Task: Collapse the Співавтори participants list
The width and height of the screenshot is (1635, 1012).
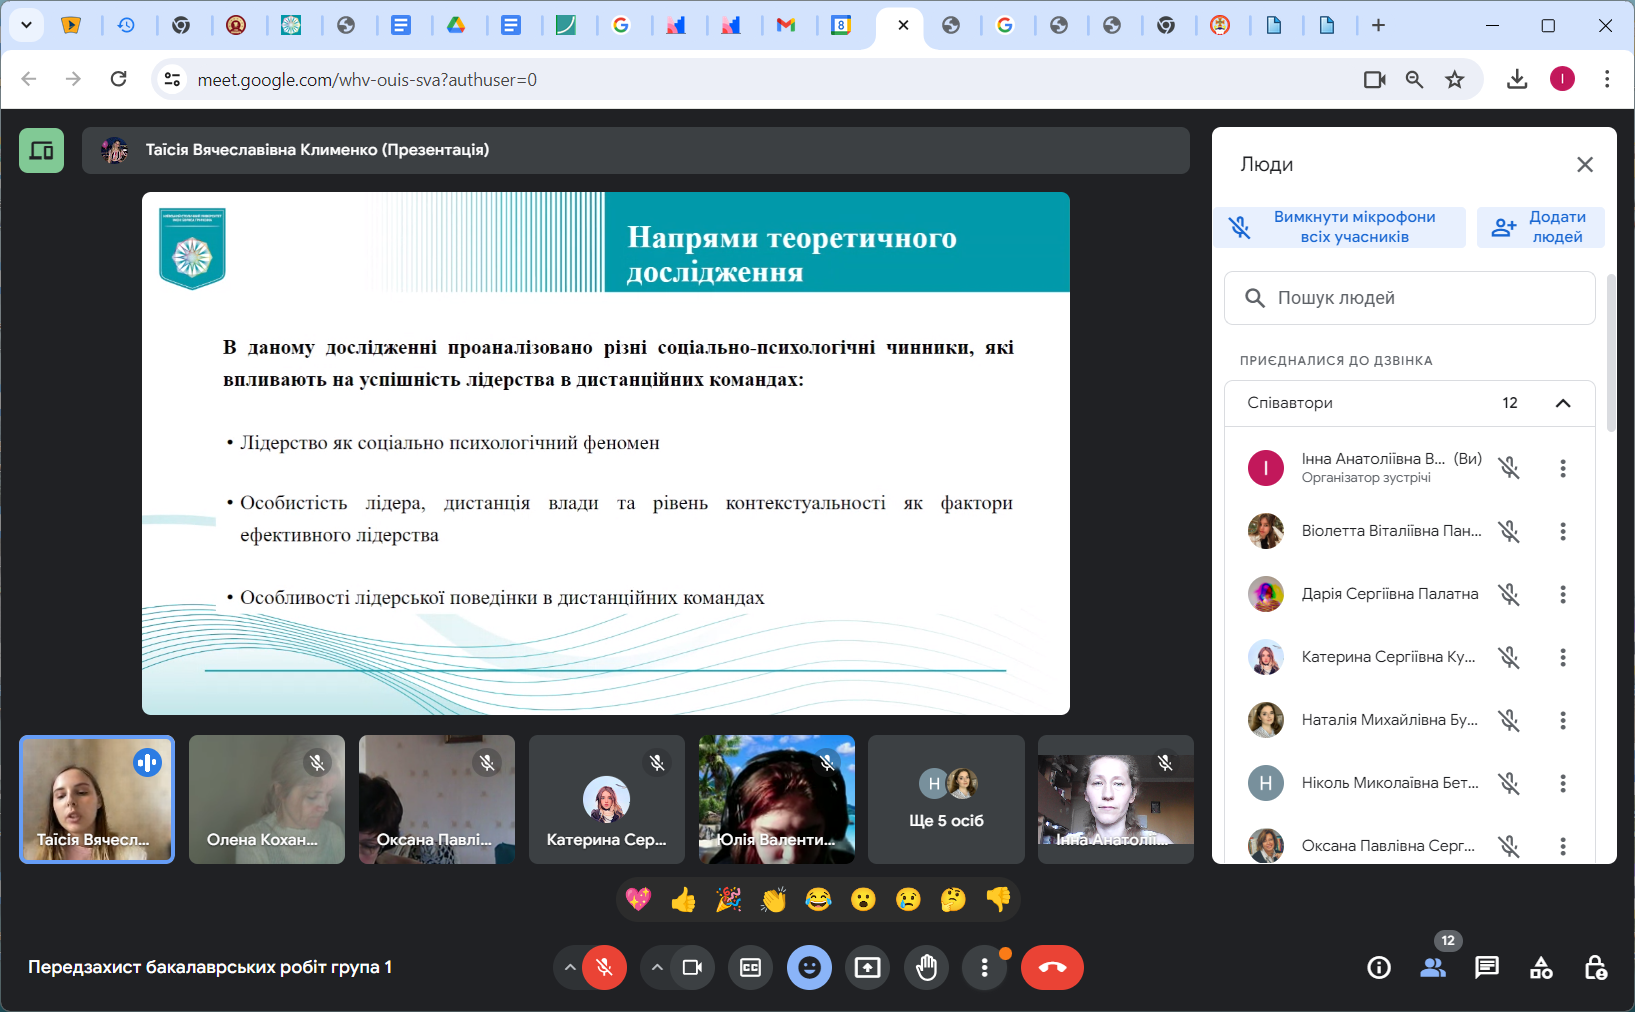Action: [1563, 403]
